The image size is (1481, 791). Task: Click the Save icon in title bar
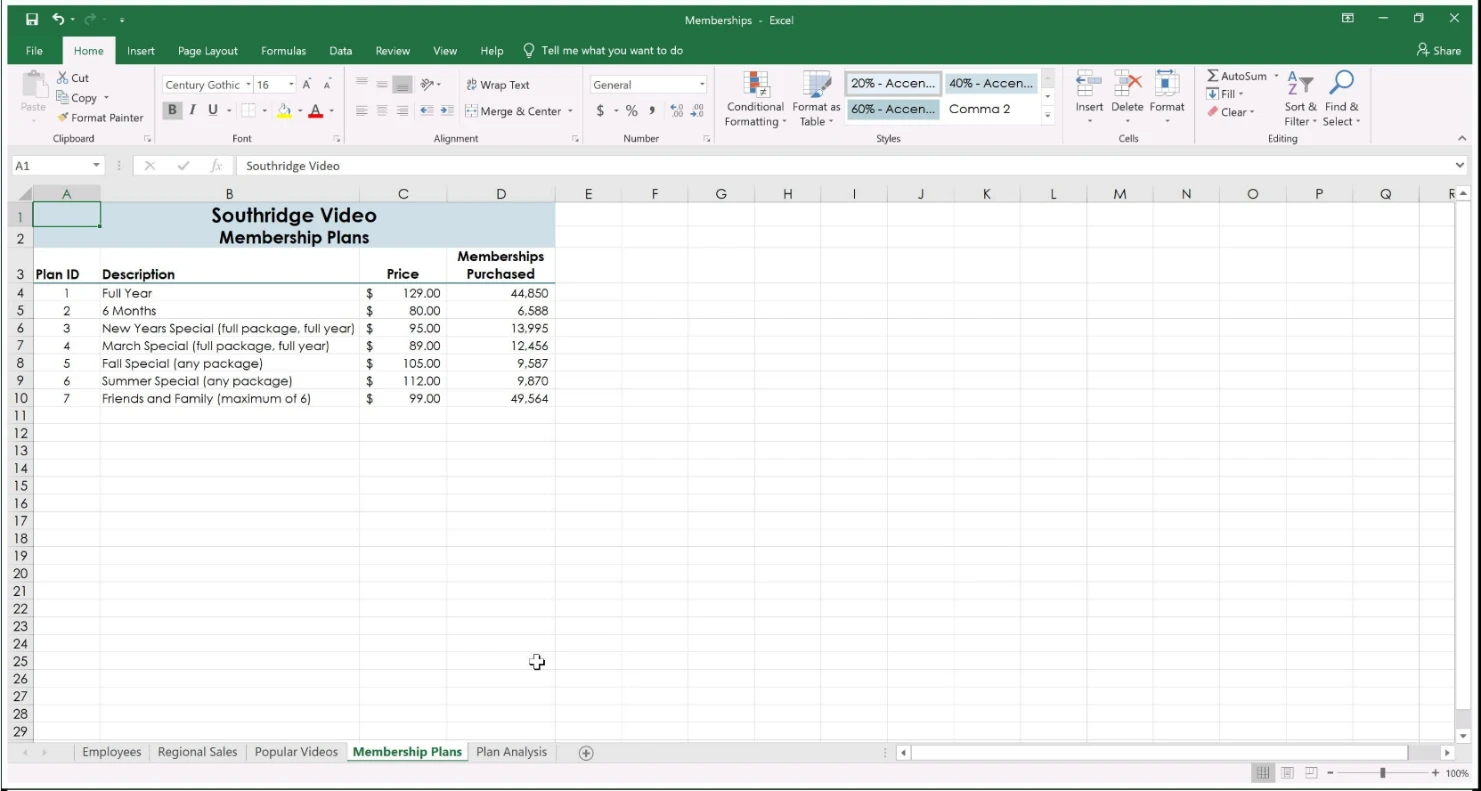point(32,19)
